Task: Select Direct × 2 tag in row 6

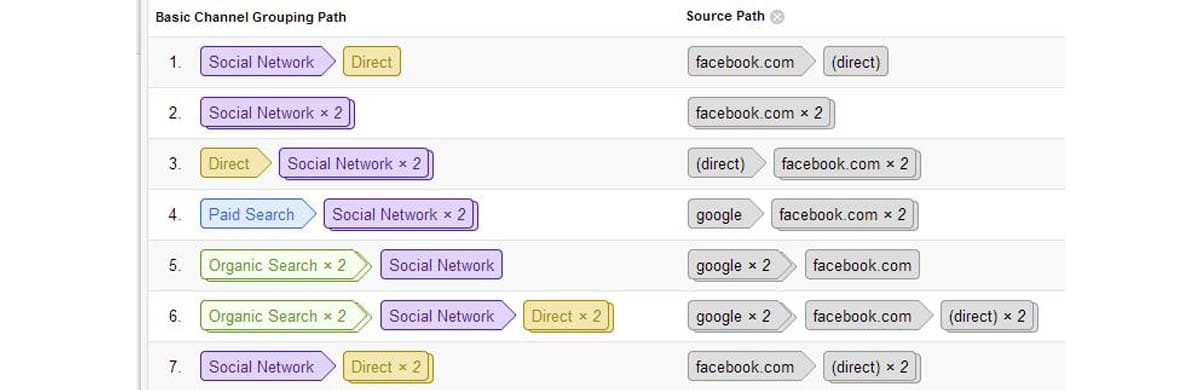Action: tap(567, 317)
